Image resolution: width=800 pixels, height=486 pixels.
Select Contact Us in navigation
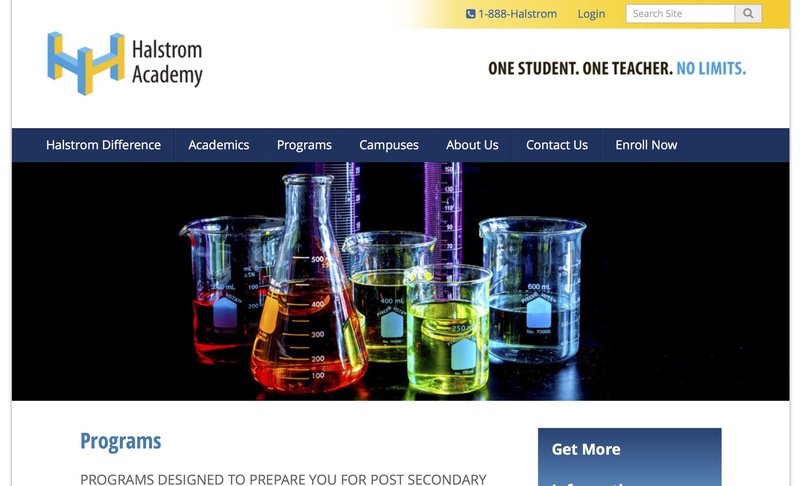click(557, 145)
